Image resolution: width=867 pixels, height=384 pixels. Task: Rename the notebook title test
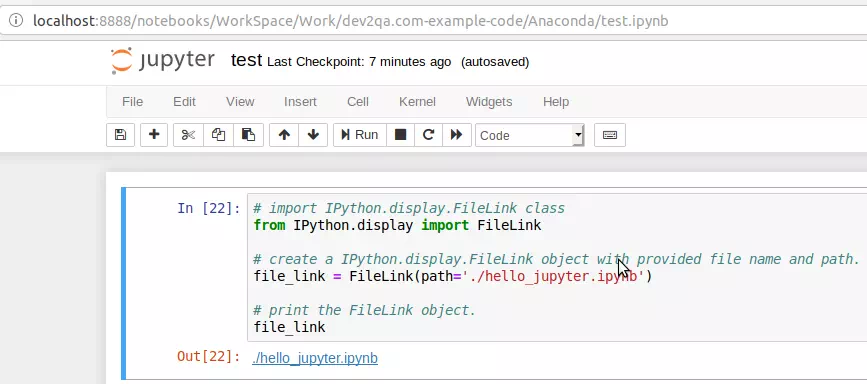tap(246, 60)
